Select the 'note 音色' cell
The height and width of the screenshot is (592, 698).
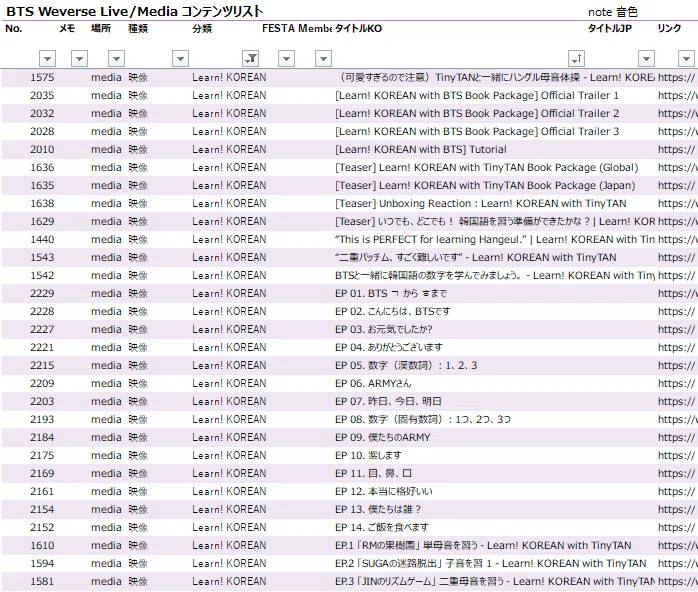(x=613, y=12)
